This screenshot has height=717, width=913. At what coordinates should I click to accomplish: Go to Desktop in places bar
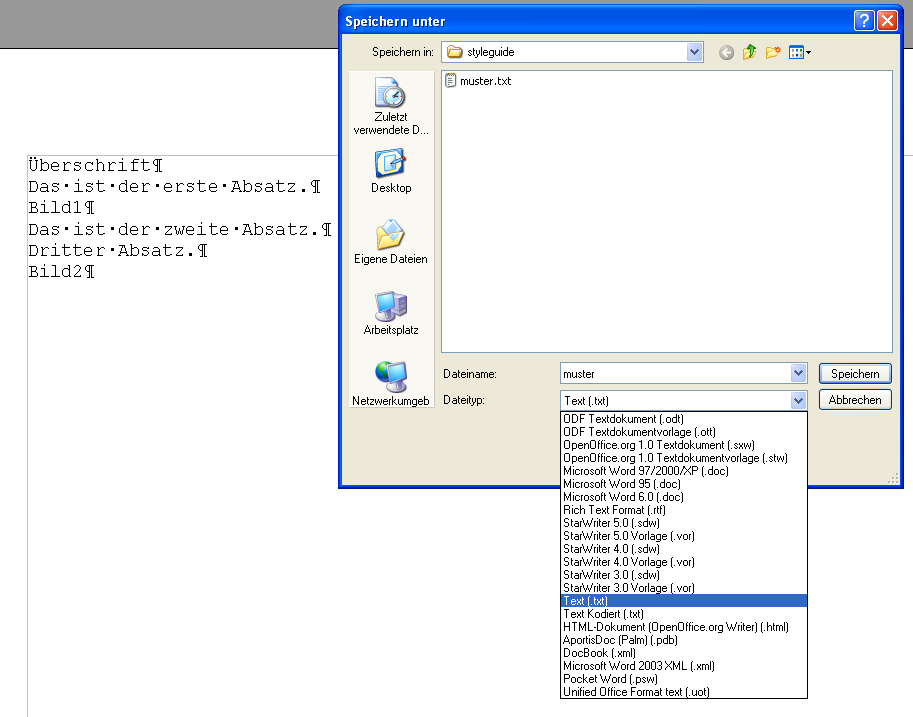(x=390, y=172)
